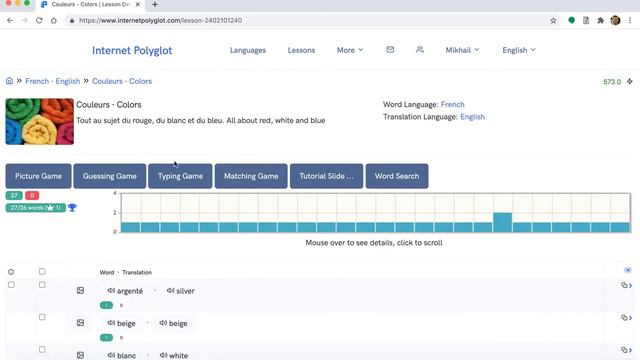The image size is (640, 360).
Task: Open the picture icon for blanc row
Action: tap(80, 355)
